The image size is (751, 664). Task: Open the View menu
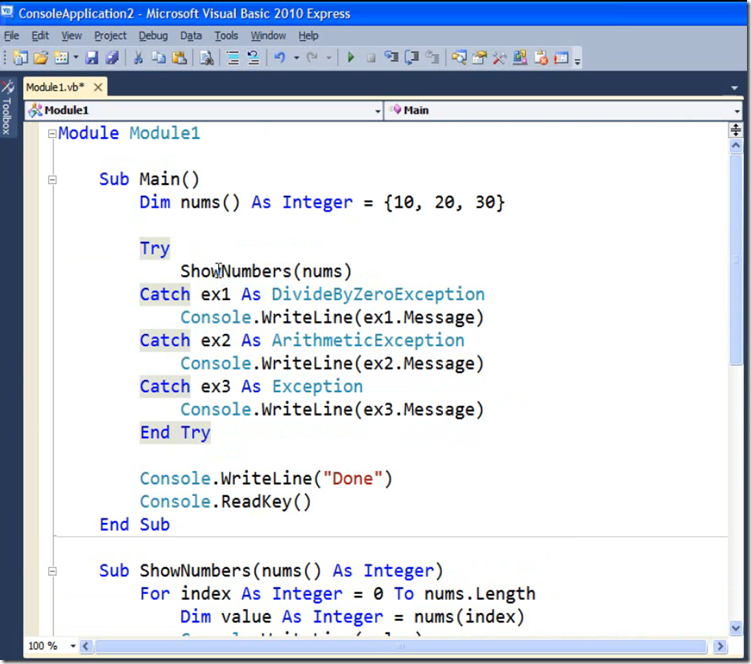(x=71, y=35)
